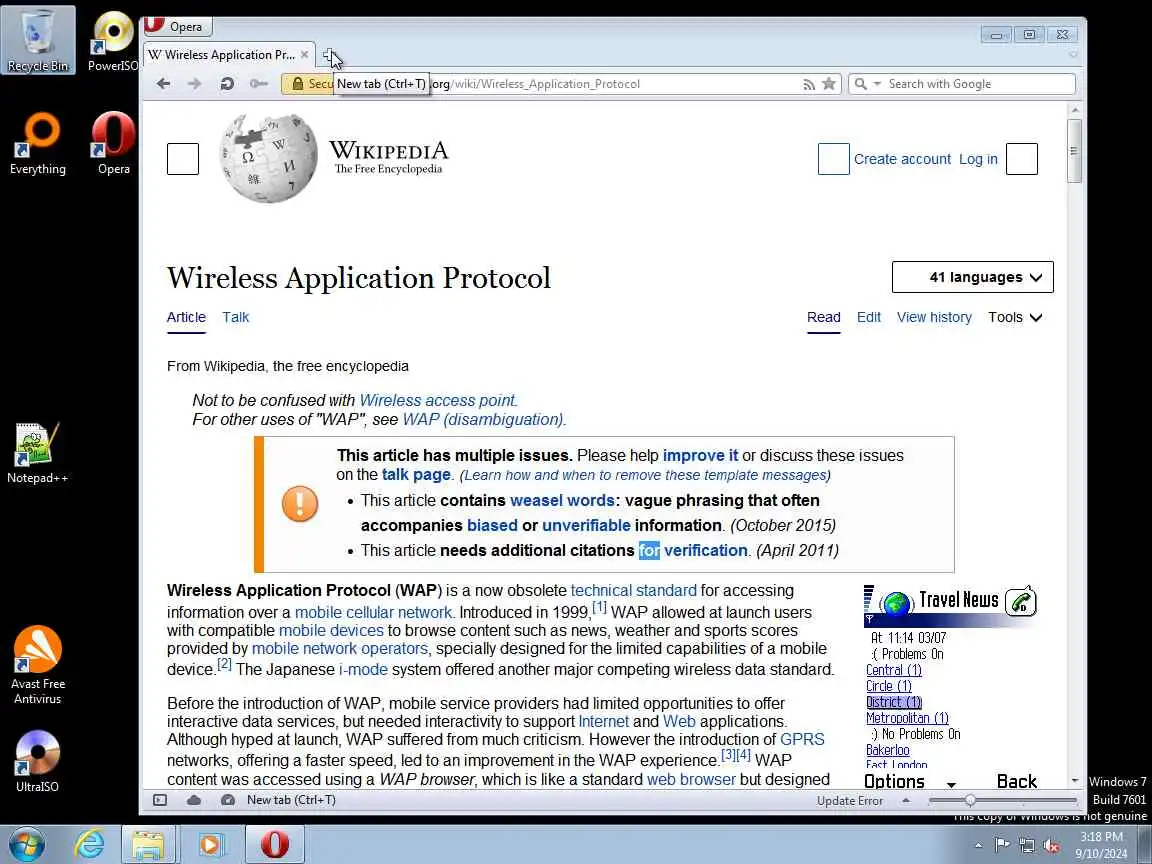Image resolution: width=1152 pixels, height=864 pixels.
Task: Click the improve it link
Action: click(x=700, y=456)
